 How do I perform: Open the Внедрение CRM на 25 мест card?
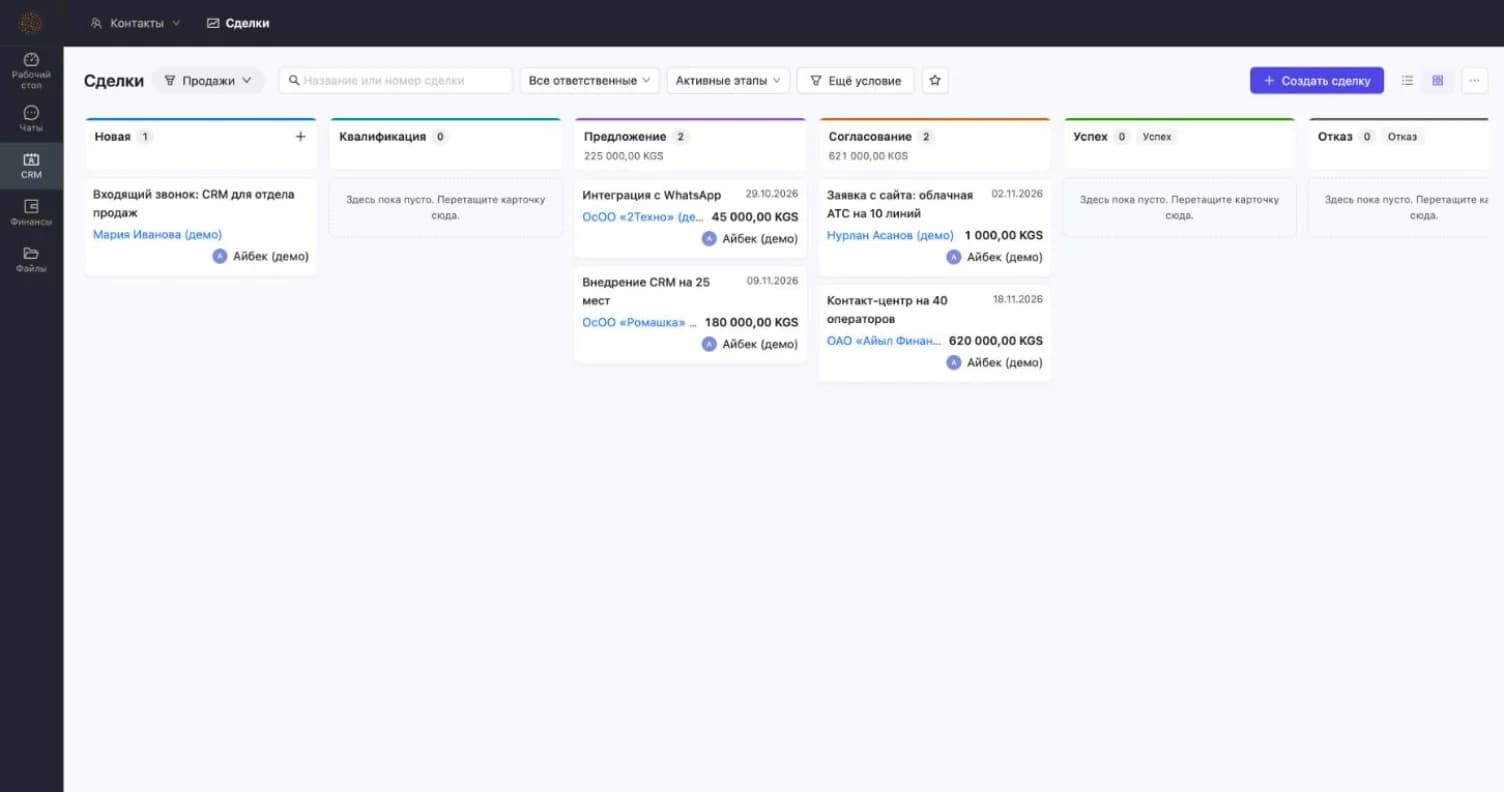(690, 314)
